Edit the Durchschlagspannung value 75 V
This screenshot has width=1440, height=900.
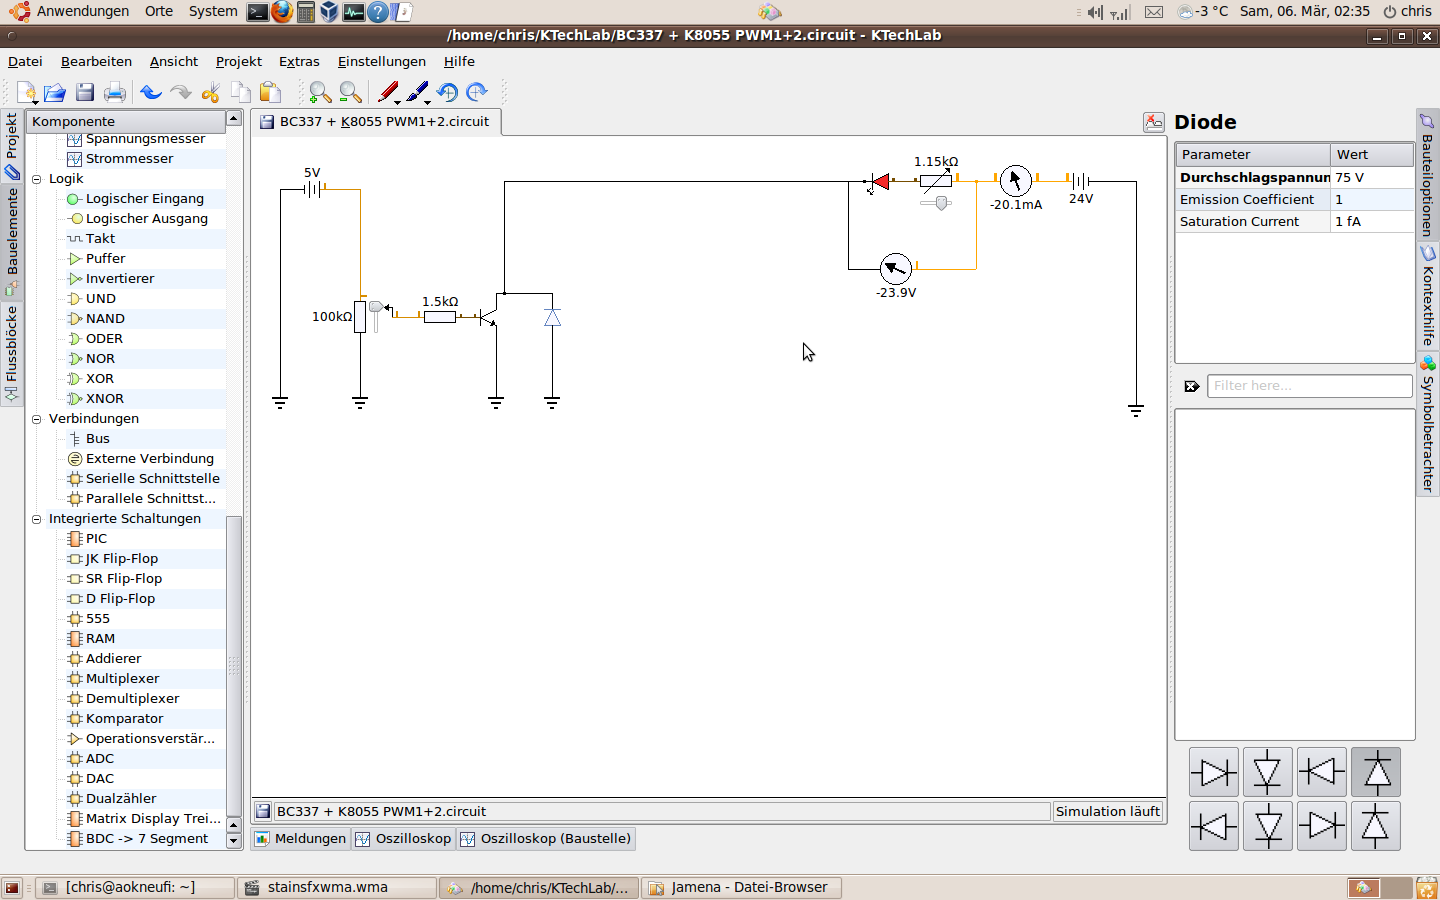tap(1372, 178)
